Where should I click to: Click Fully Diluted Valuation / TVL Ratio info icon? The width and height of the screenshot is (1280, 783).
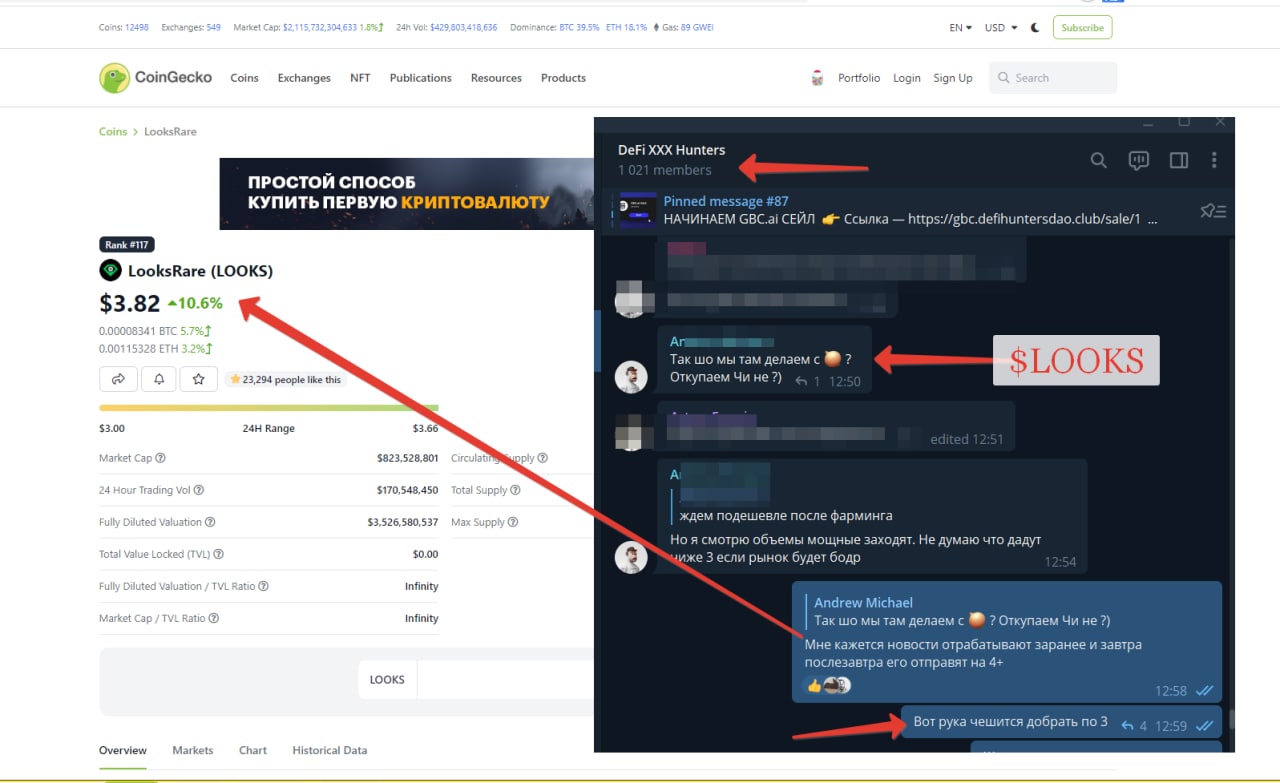(263, 586)
